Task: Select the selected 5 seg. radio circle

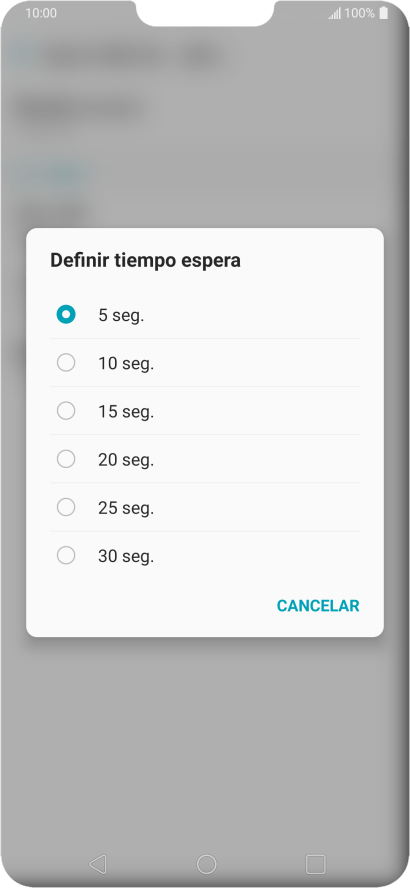Action: click(66, 314)
